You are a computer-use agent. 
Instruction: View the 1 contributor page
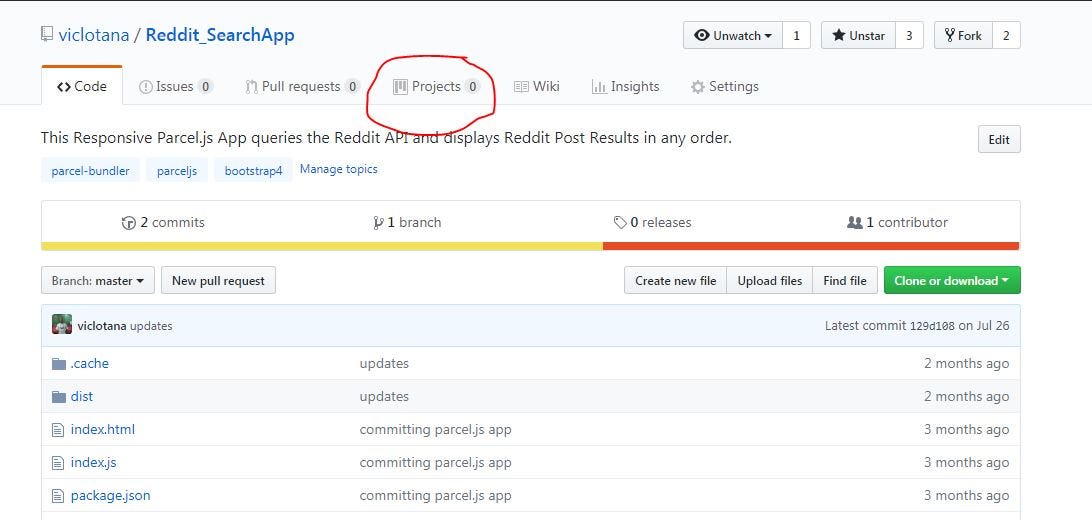point(898,222)
